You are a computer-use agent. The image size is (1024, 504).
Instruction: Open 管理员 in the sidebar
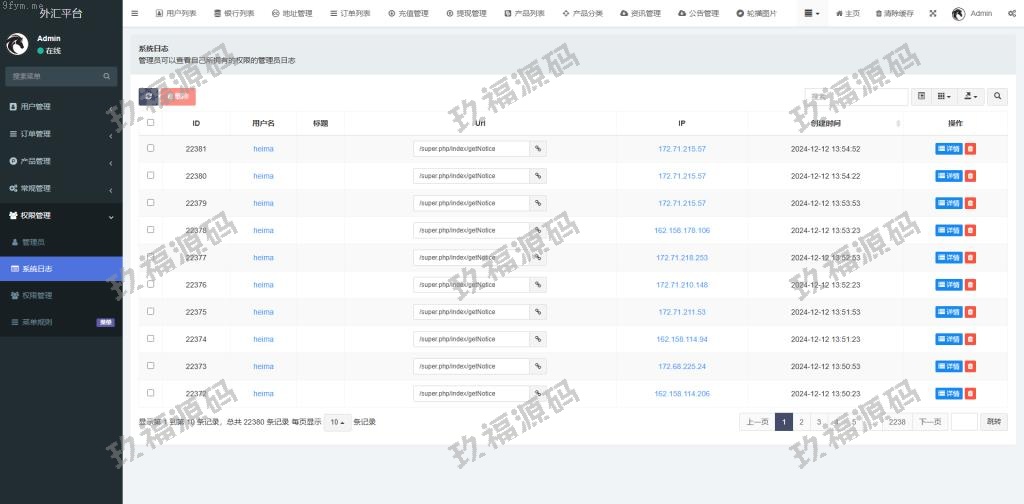pyautogui.click(x=33, y=242)
